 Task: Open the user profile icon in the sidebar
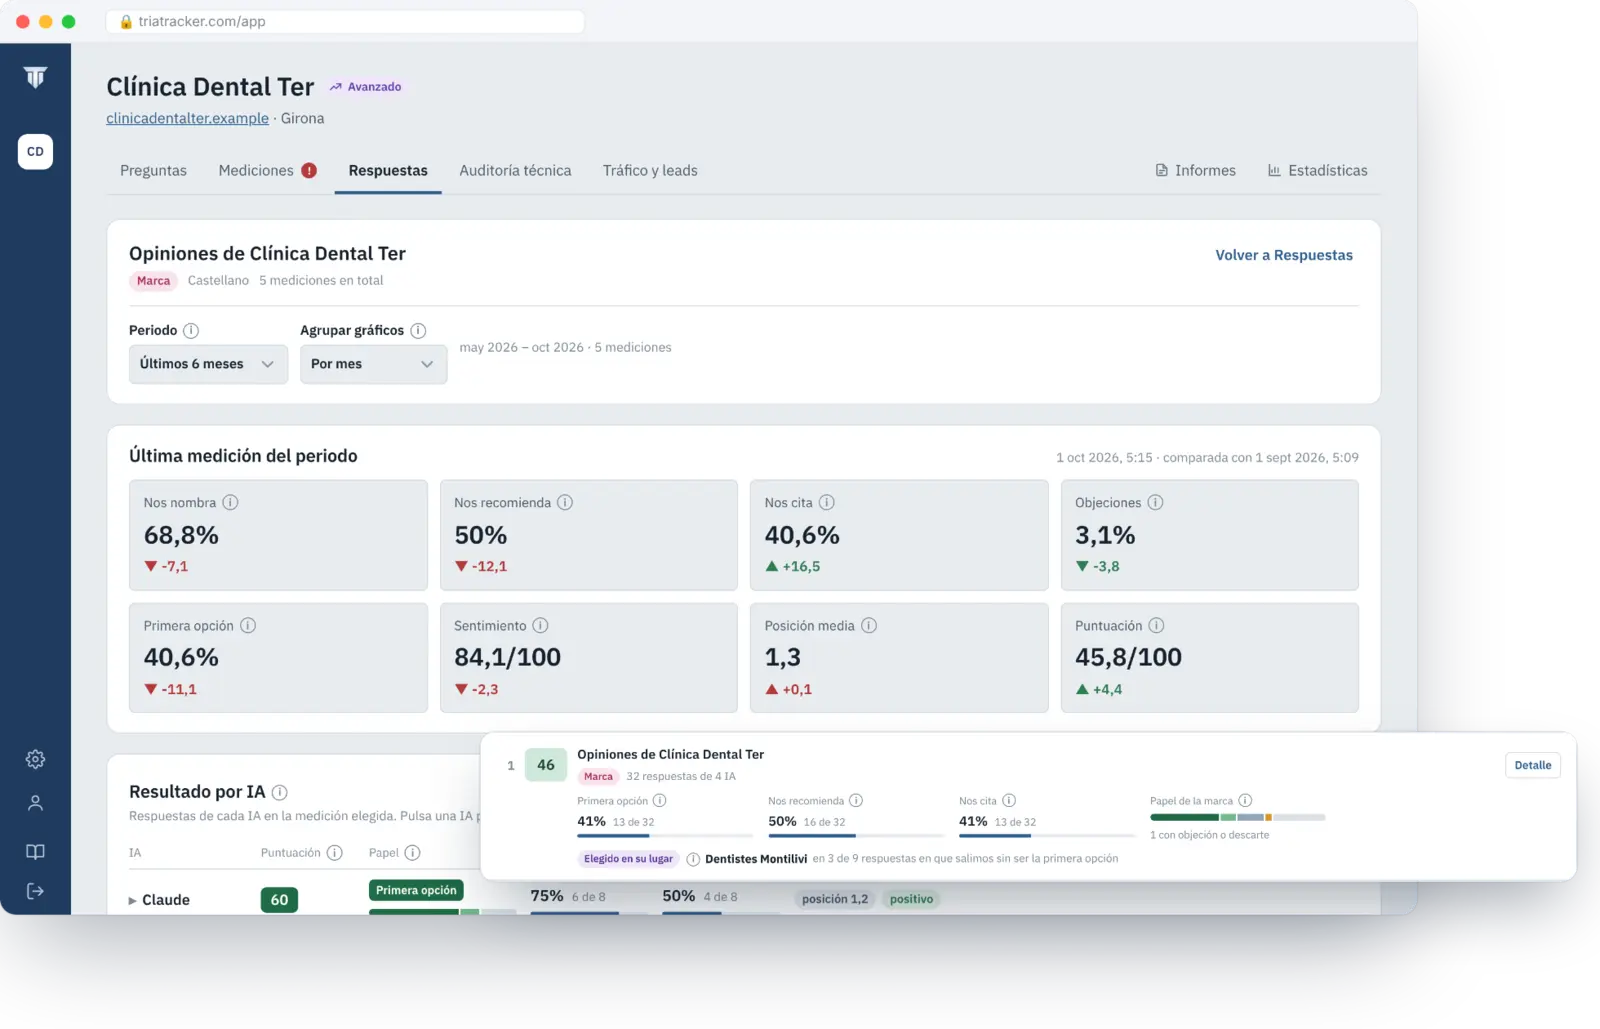click(35, 803)
